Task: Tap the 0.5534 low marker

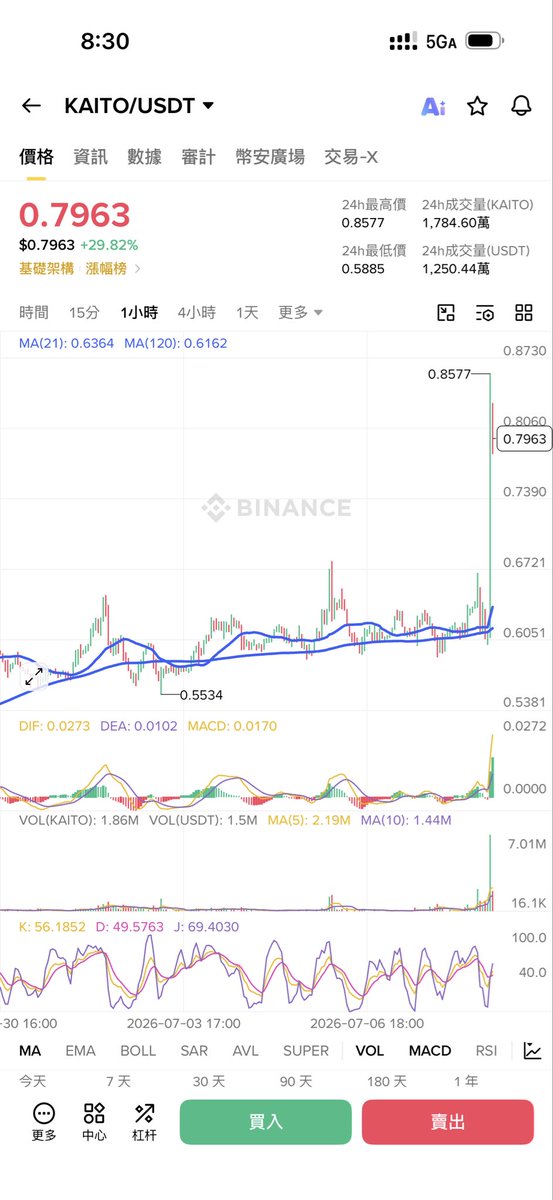Action: pyautogui.click(x=201, y=694)
